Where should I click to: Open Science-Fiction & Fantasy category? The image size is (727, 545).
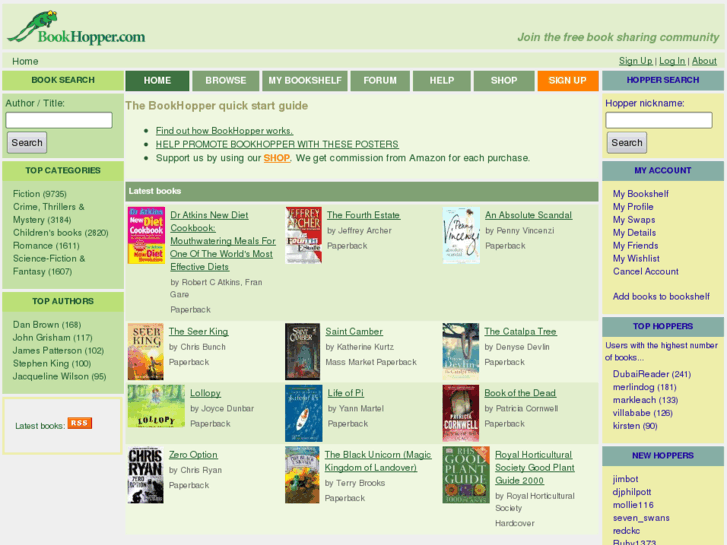[49, 265]
